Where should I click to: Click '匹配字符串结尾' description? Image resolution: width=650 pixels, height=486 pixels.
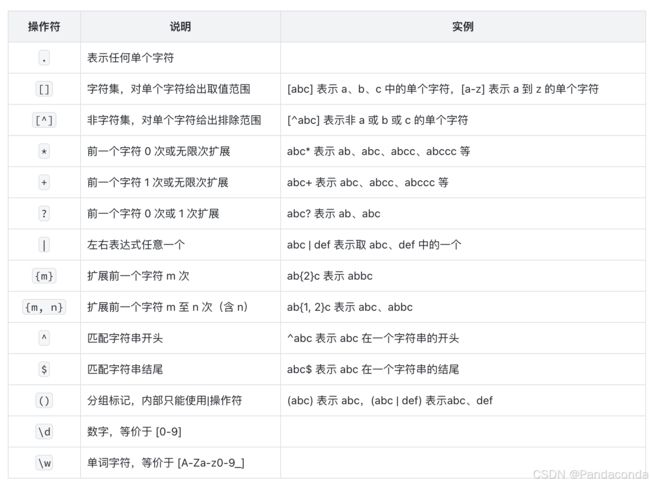click(125, 369)
